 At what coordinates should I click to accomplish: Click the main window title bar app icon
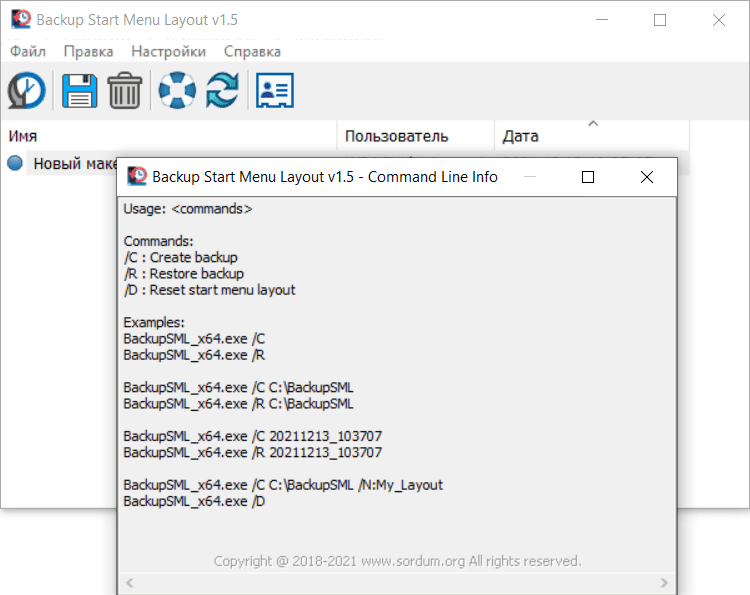coord(21,19)
